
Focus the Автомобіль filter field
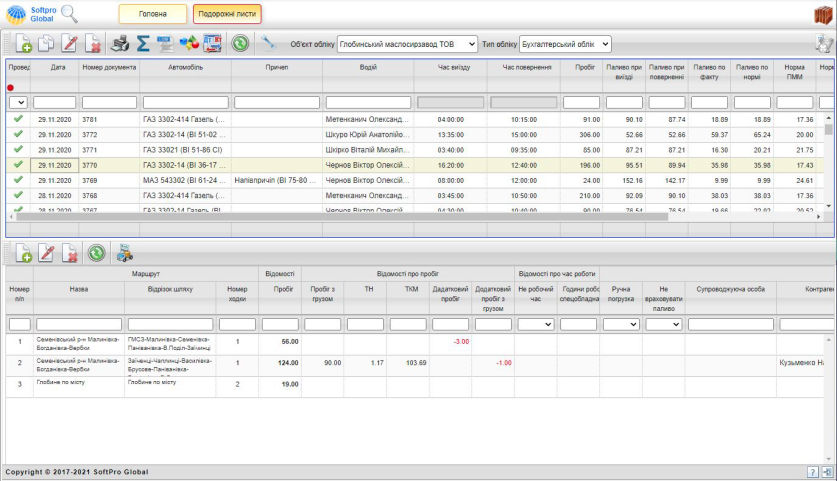[185, 102]
